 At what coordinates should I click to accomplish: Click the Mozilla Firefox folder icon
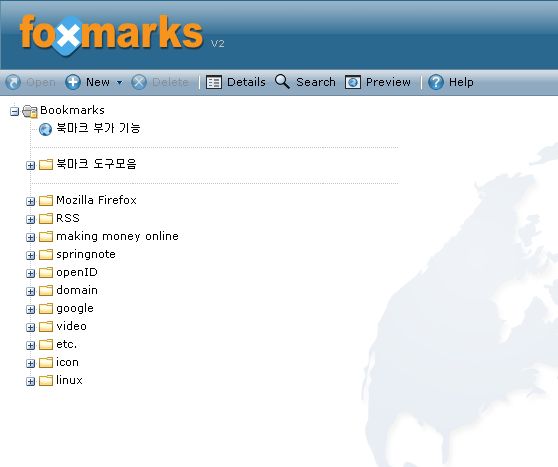click(46, 200)
